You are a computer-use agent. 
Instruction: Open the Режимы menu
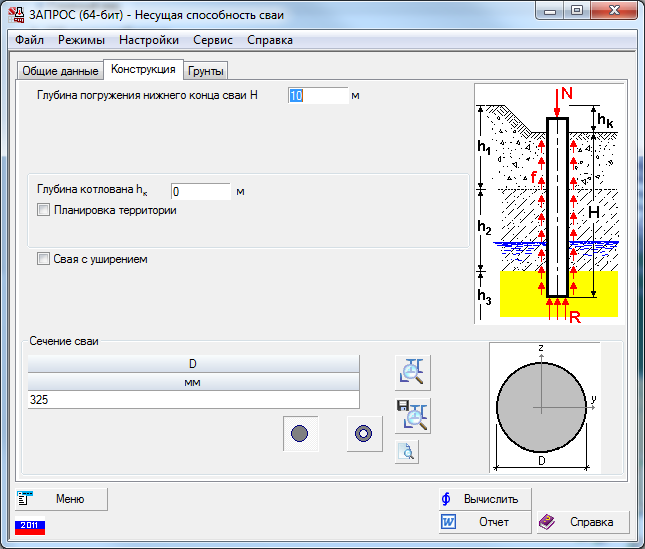[x=81, y=40]
